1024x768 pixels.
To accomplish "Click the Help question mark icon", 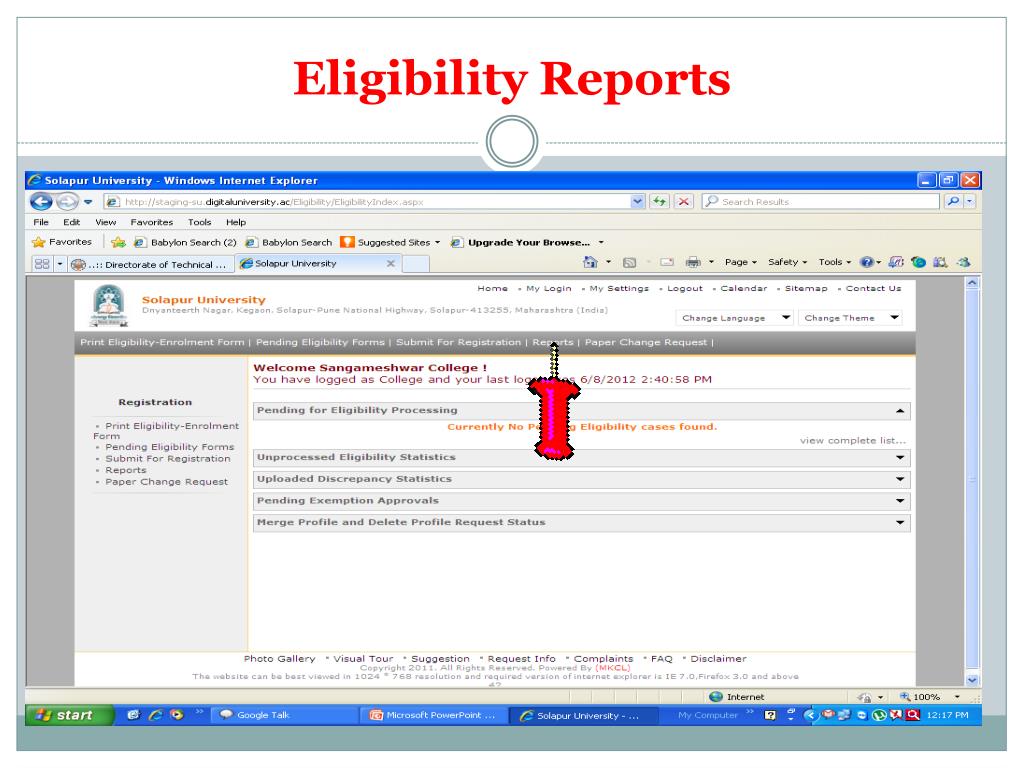I will pyautogui.click(x=867, y=262).
